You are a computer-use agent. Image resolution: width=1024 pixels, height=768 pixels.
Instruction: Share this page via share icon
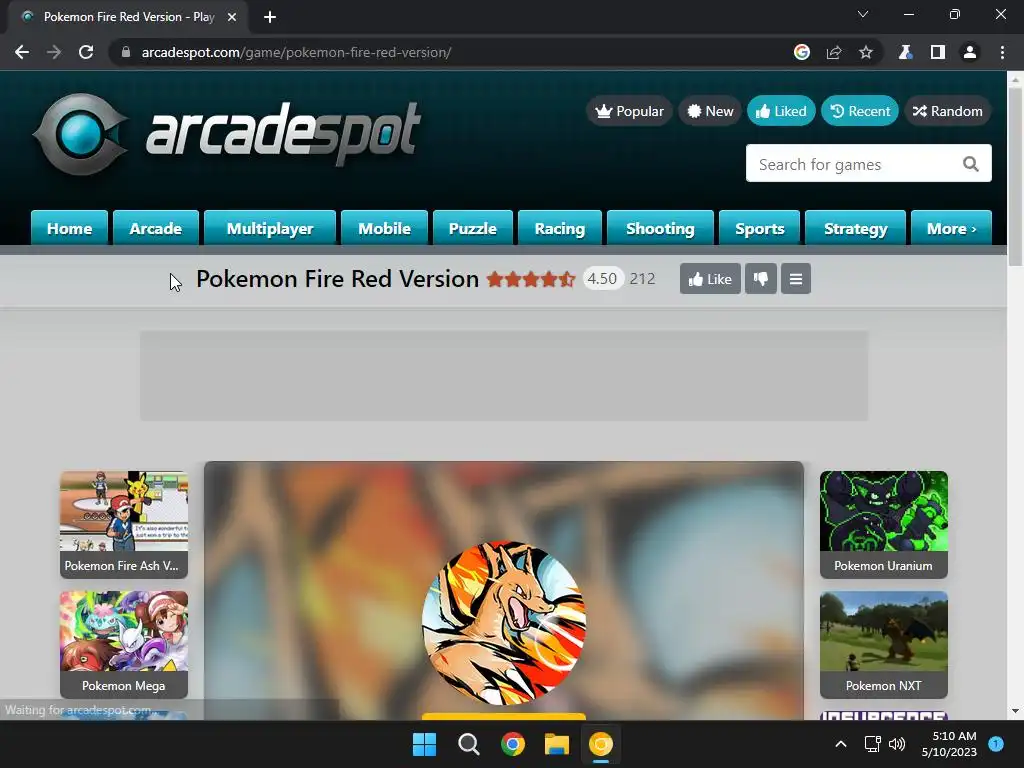click(x=834, y=52)
